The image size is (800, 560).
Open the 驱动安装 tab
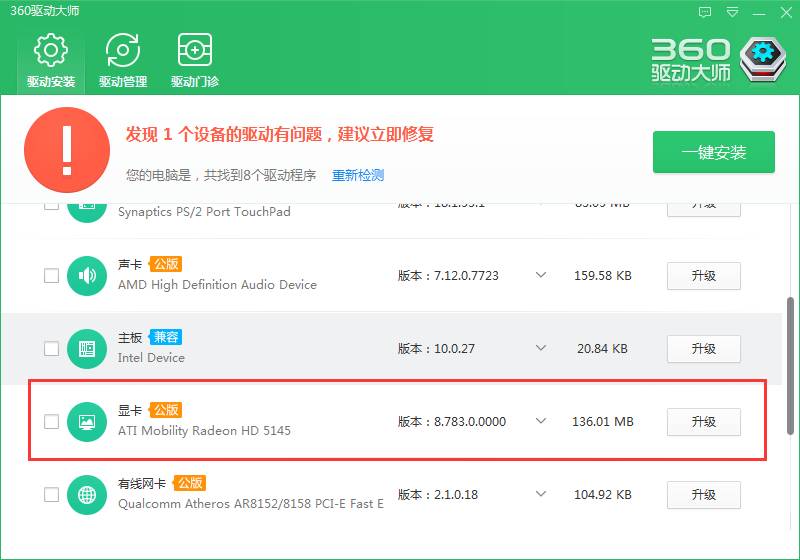[x=51, y=61]
